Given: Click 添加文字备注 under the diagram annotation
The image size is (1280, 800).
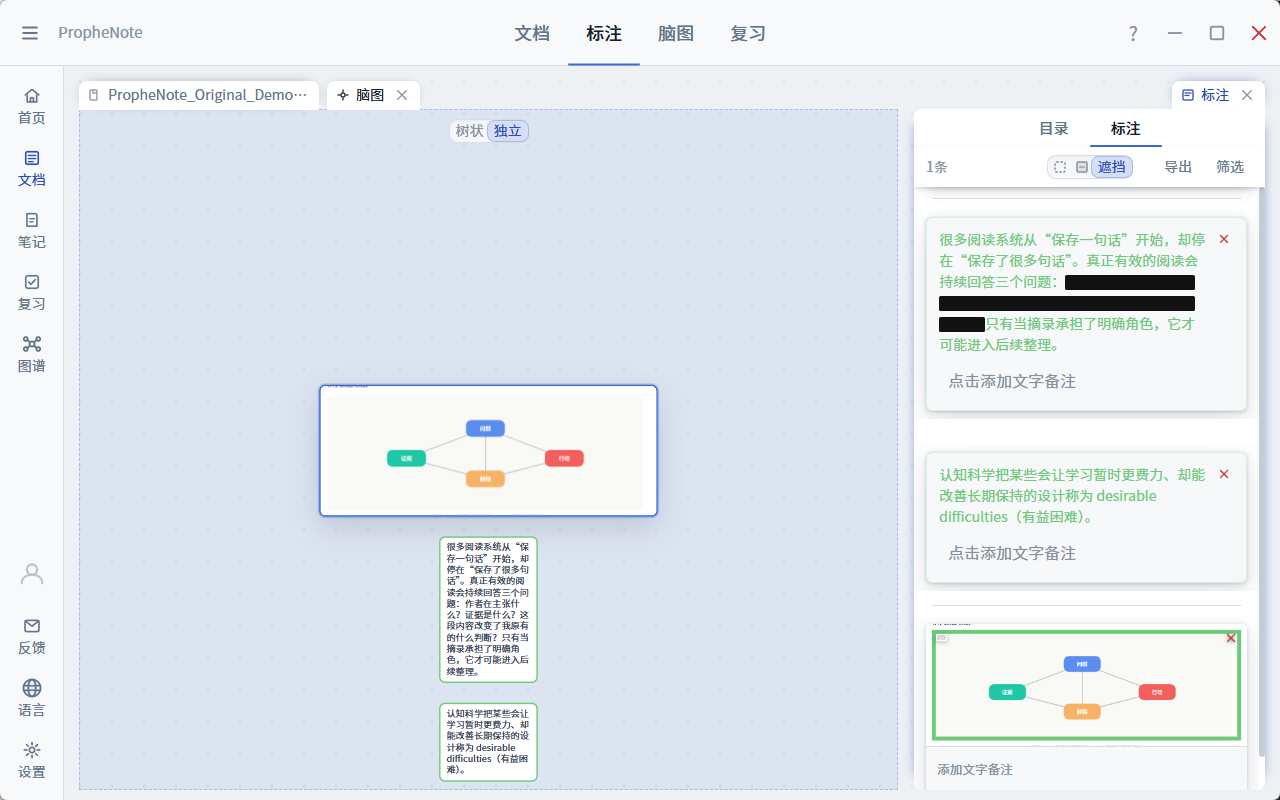Looking at the screenshot, I should [975, 770].
